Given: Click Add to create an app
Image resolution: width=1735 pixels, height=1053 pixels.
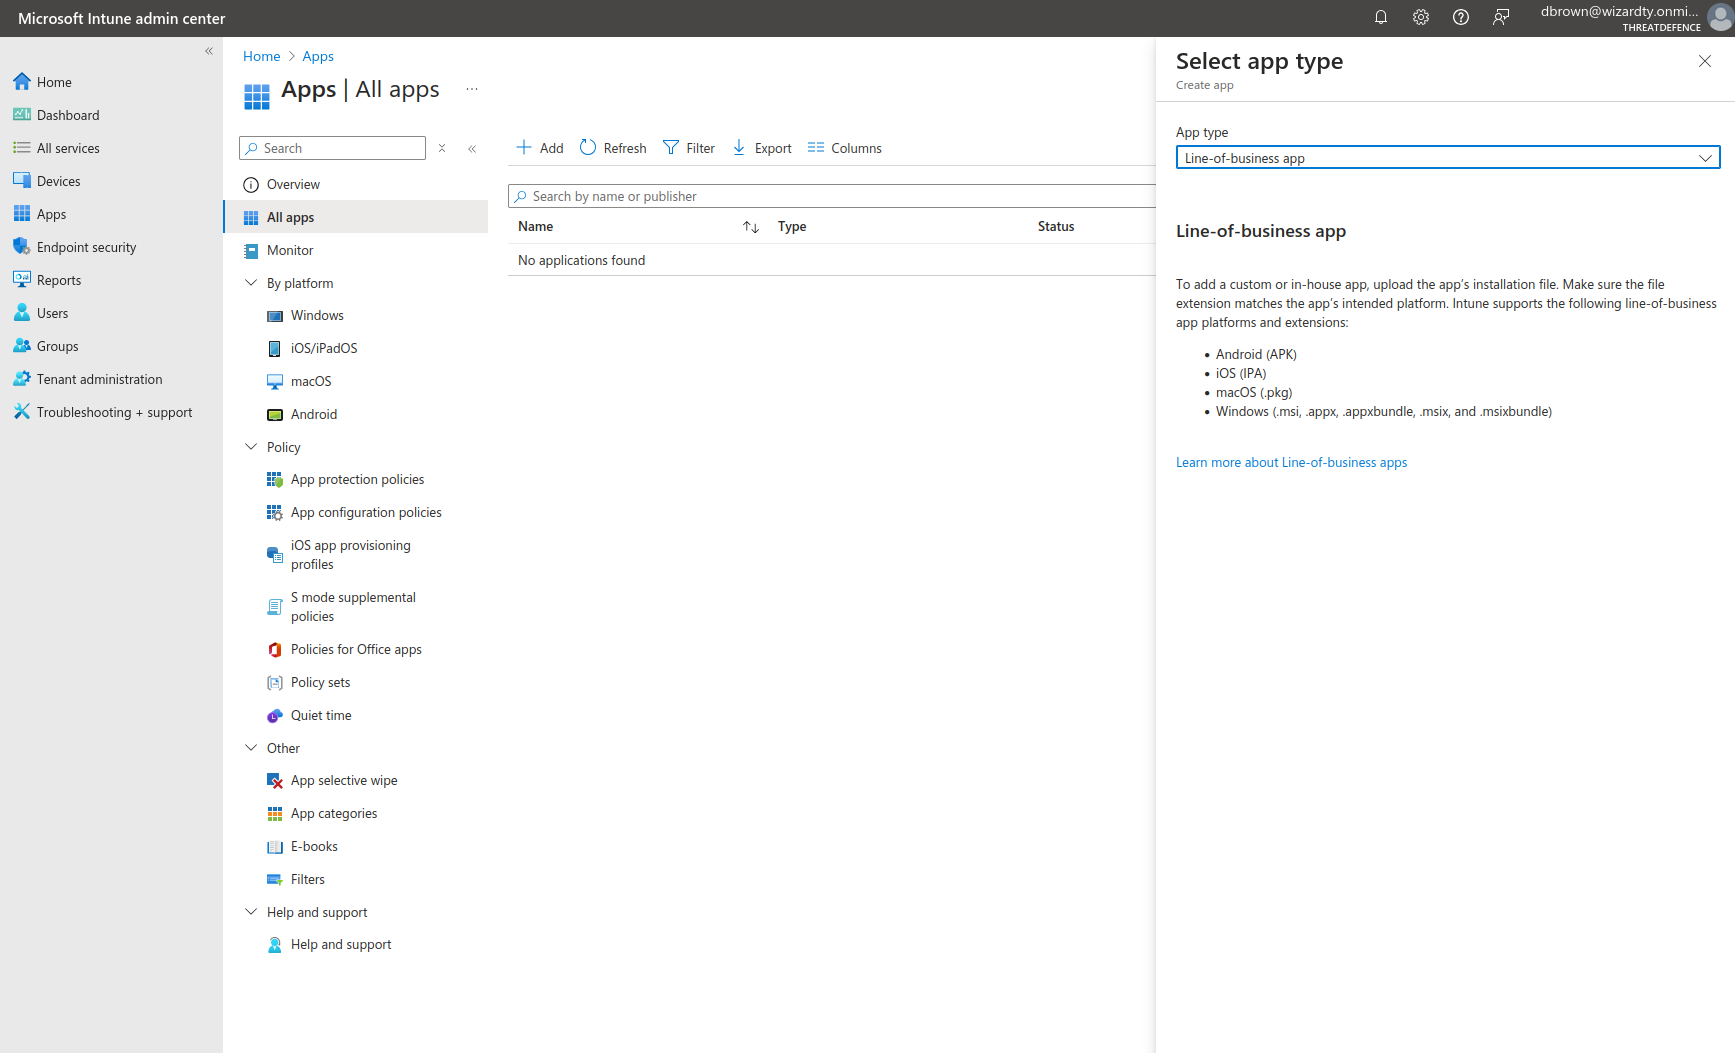Looking at the screenshot, I should pos(540,148).
